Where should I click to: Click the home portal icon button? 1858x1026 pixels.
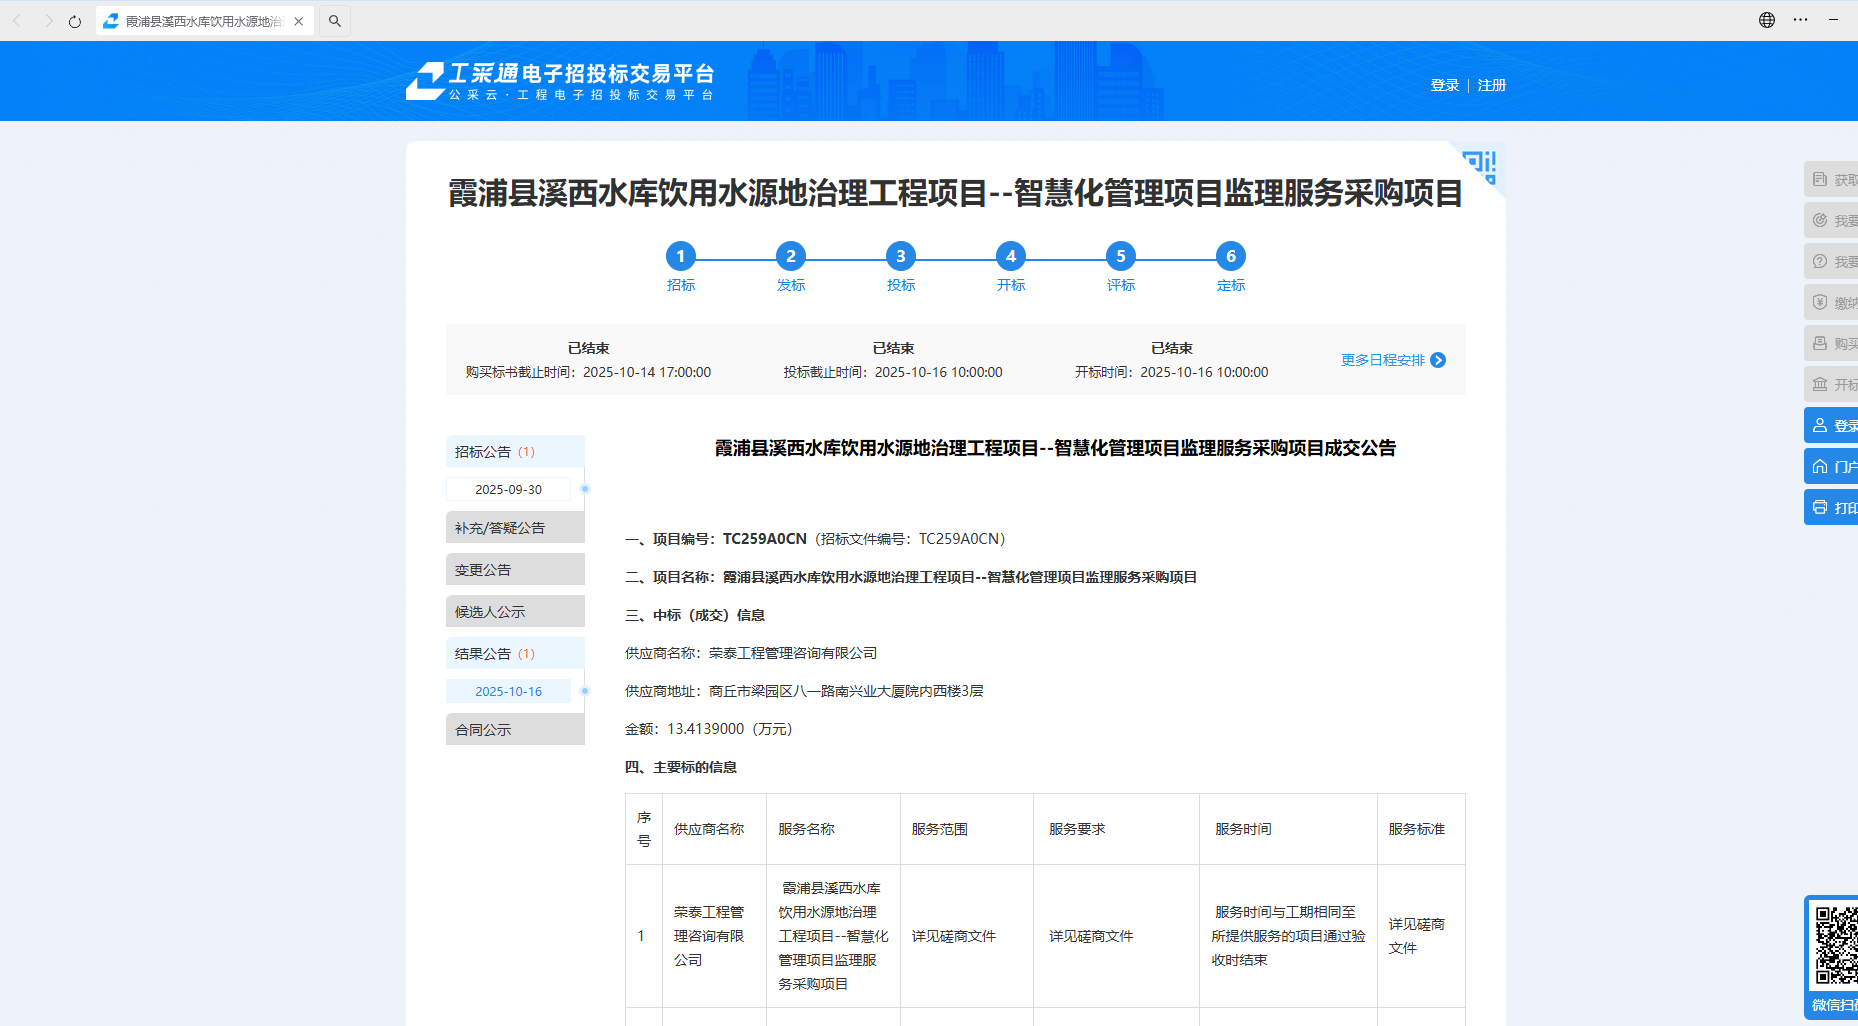[x=1820, y=467]
